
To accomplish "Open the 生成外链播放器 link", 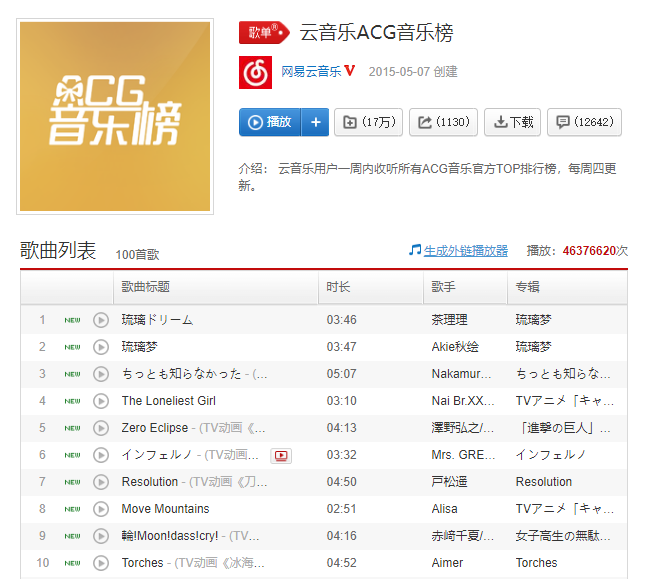I will click(465, 251).
